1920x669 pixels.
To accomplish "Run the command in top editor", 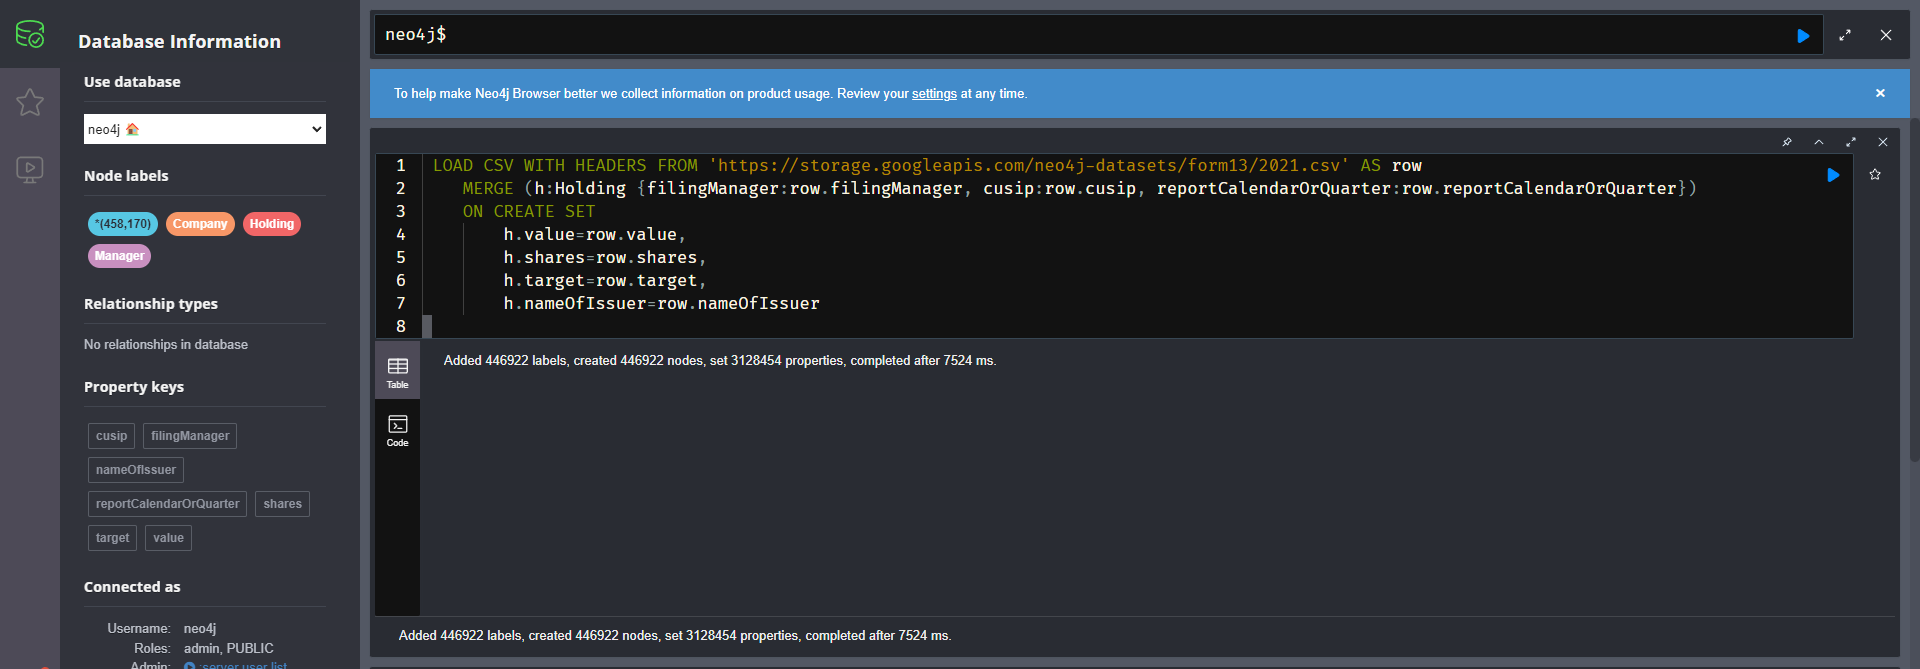I will point(1803,35).
